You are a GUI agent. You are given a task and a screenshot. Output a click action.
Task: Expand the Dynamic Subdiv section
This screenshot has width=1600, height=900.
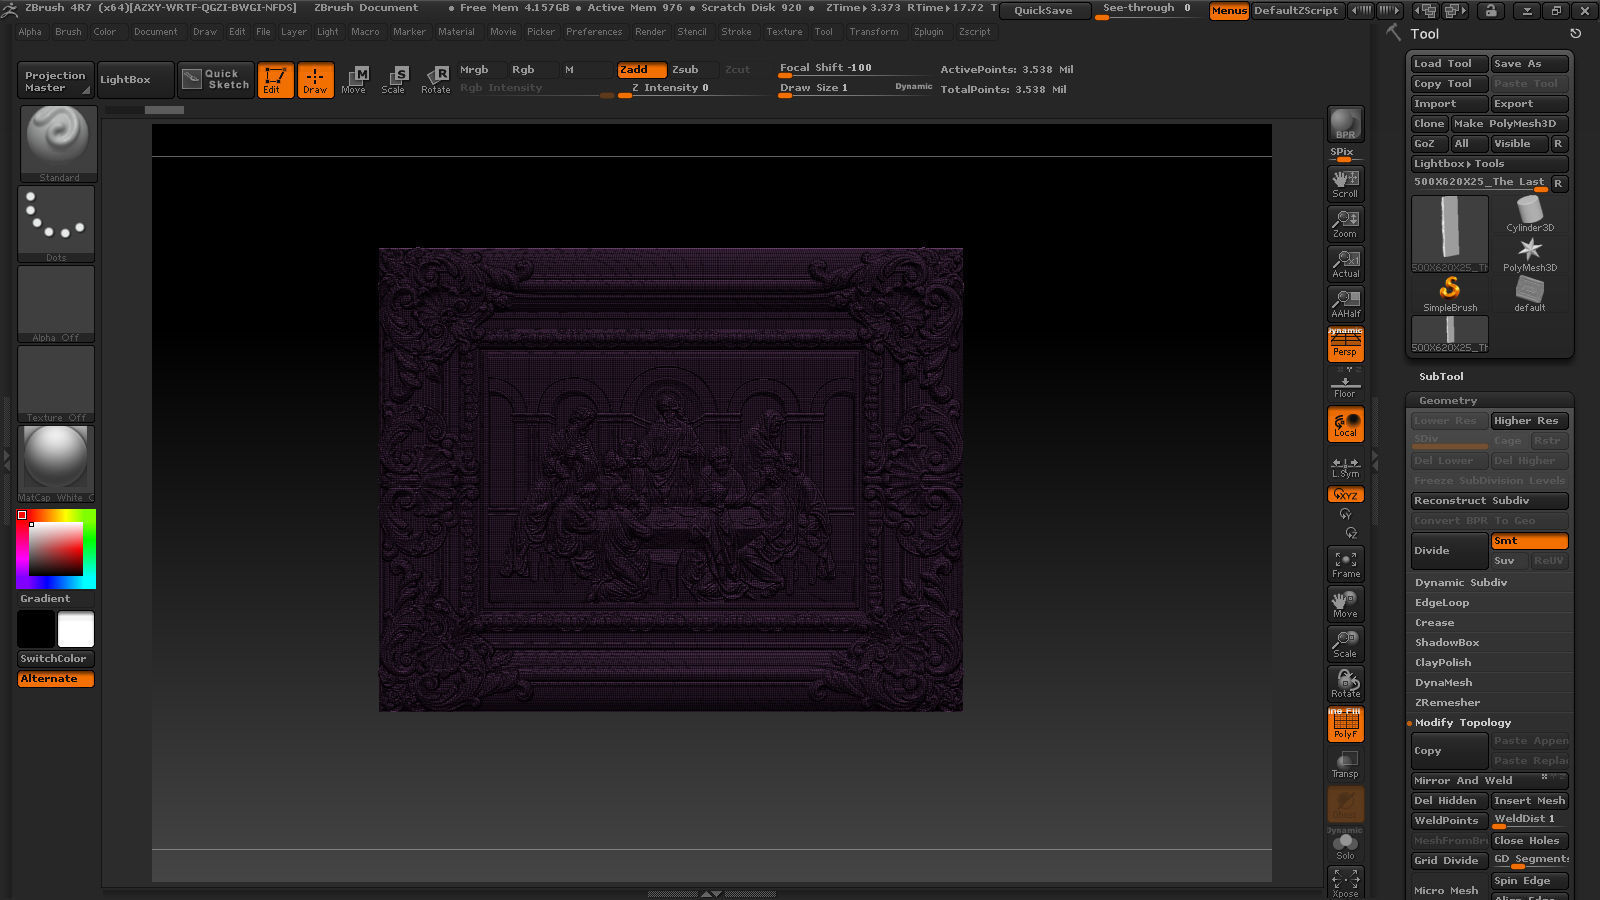[x=1461, y=583]
